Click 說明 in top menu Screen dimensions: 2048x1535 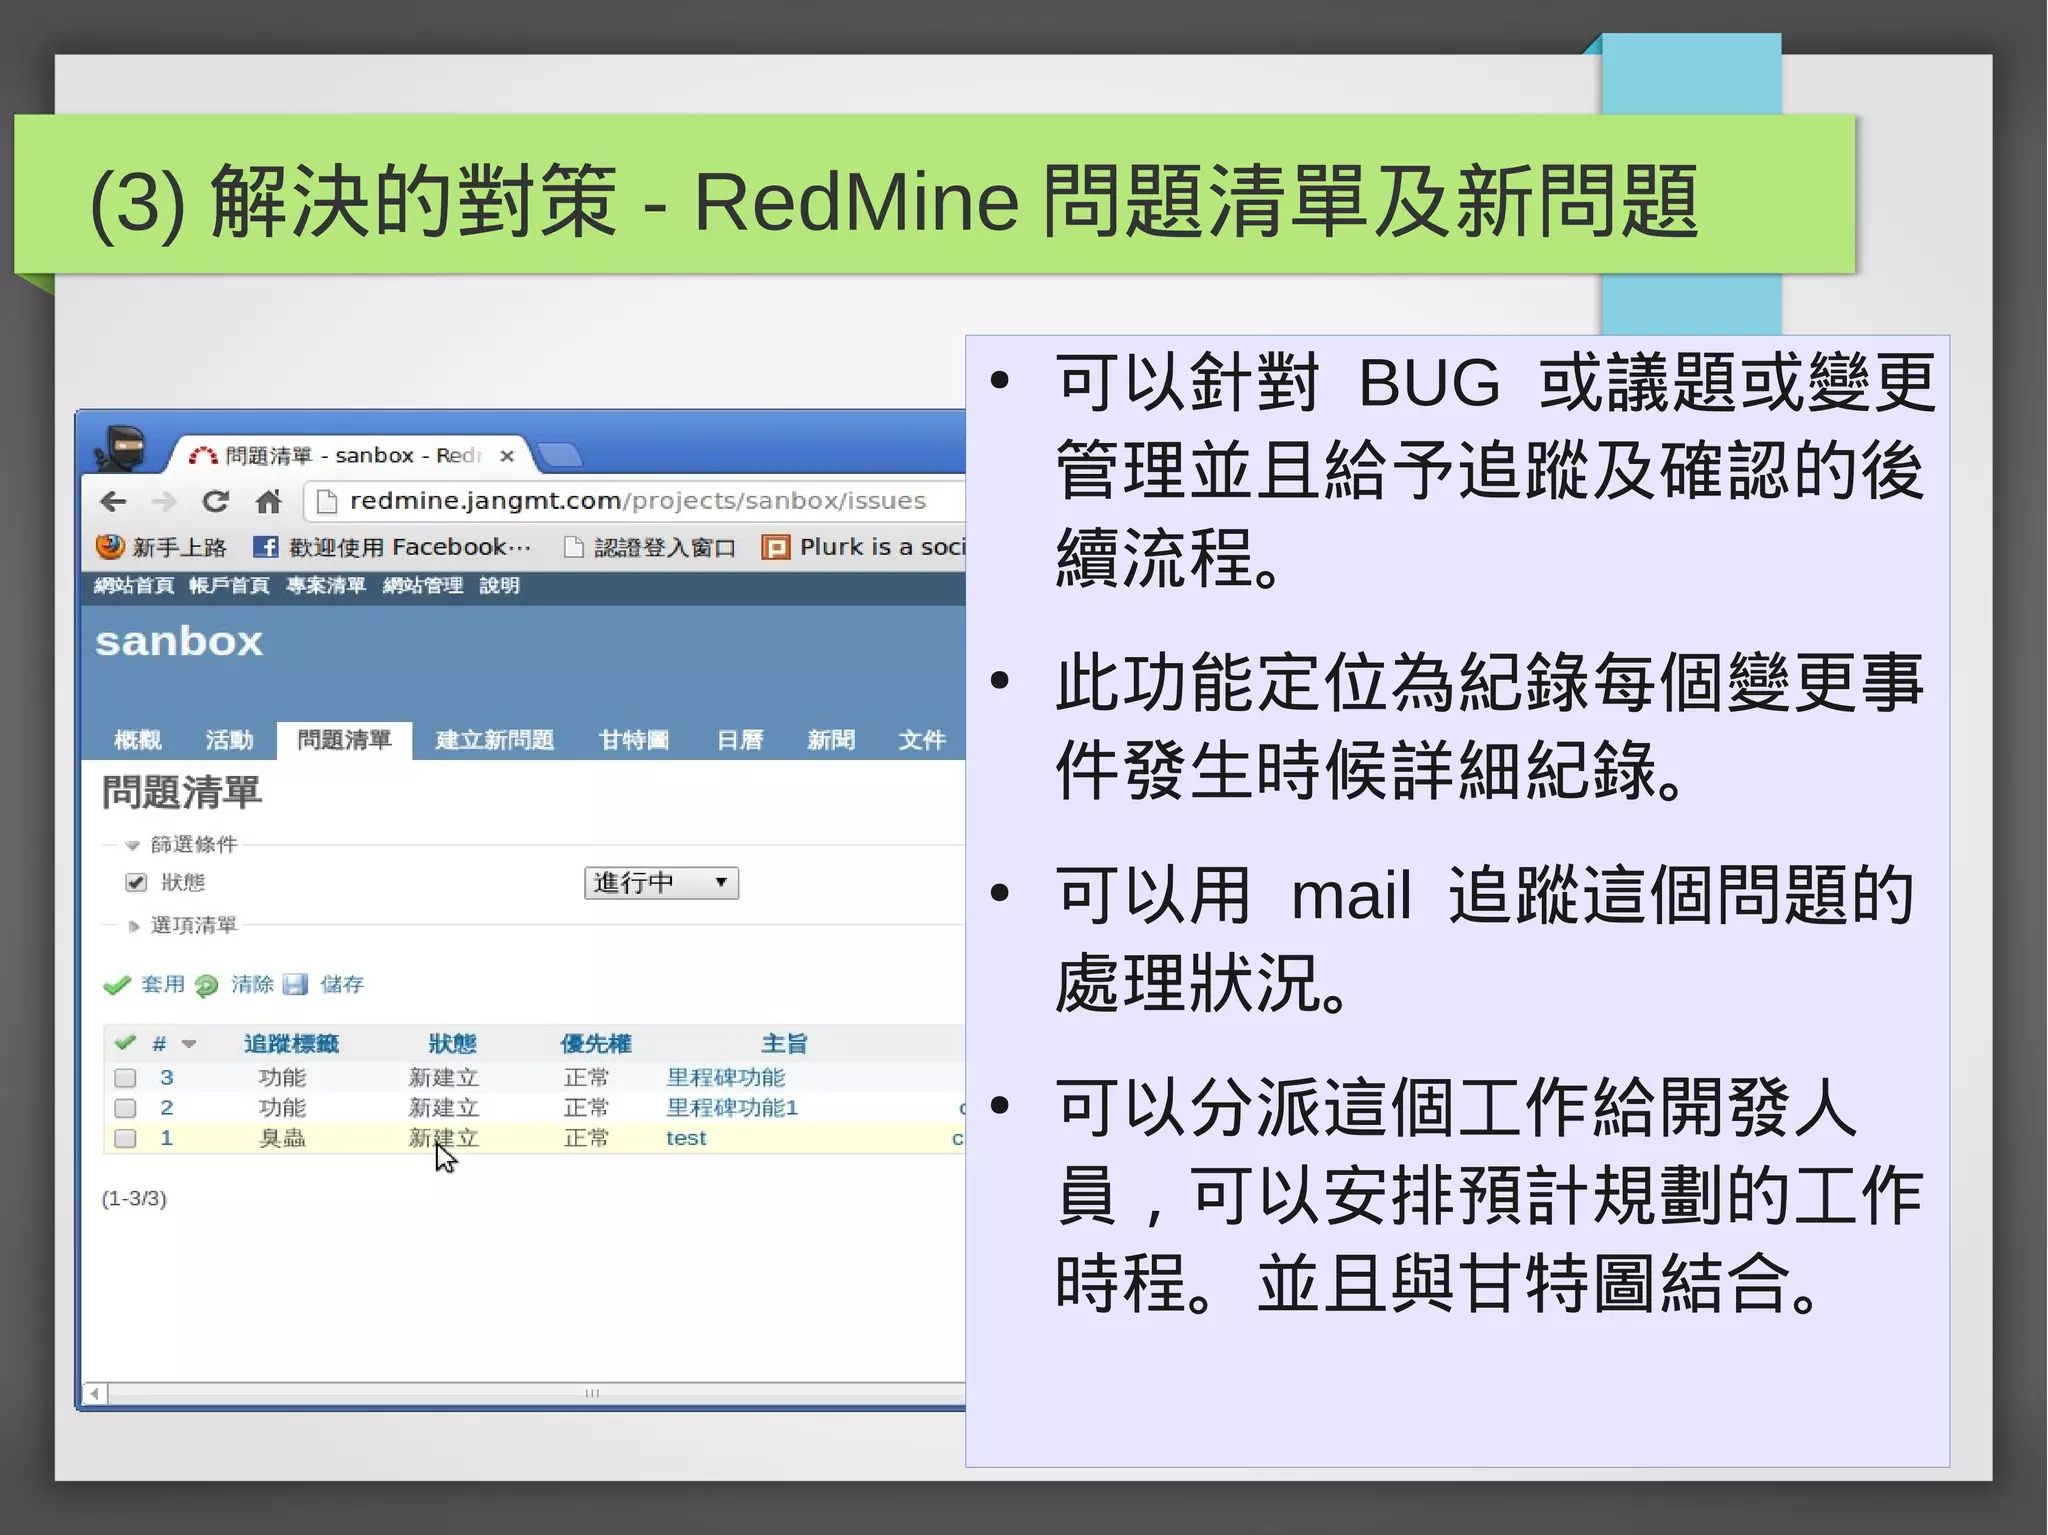point(499,586)
